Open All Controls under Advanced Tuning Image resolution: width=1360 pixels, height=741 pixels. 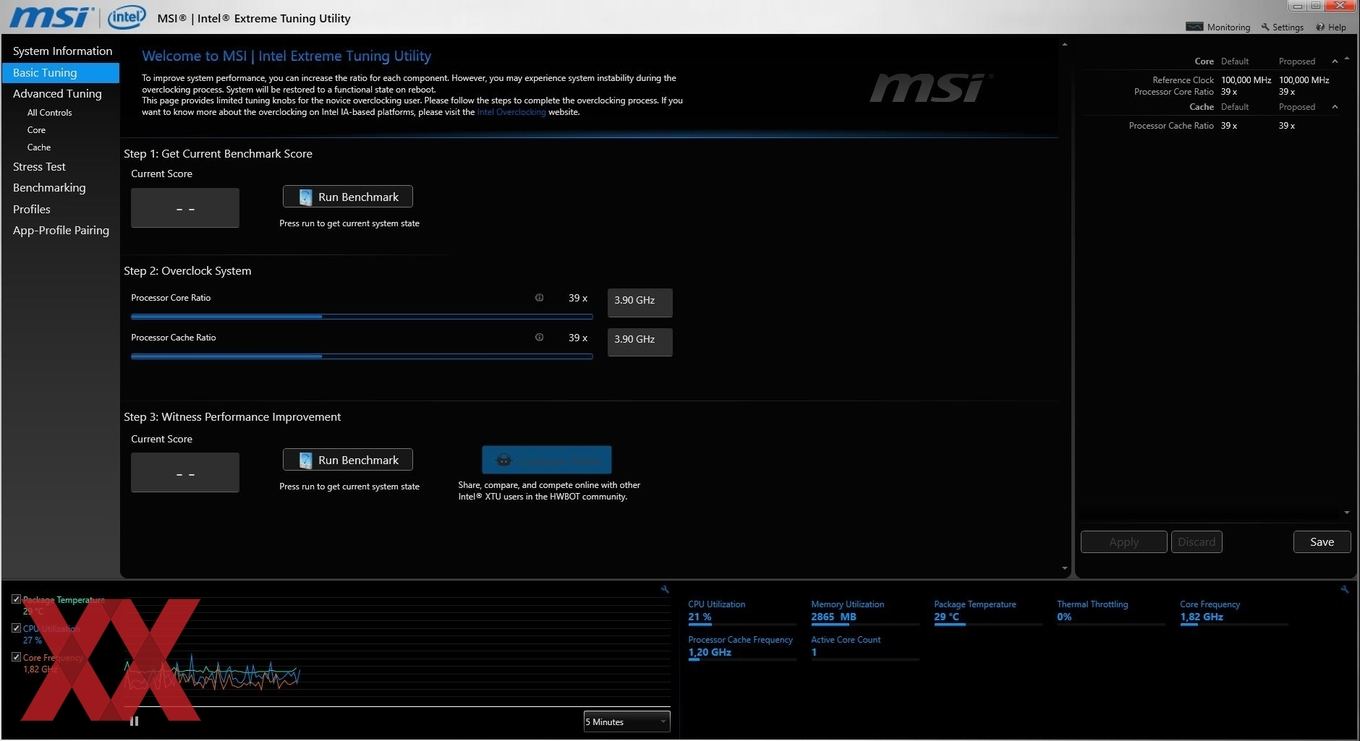49,113
